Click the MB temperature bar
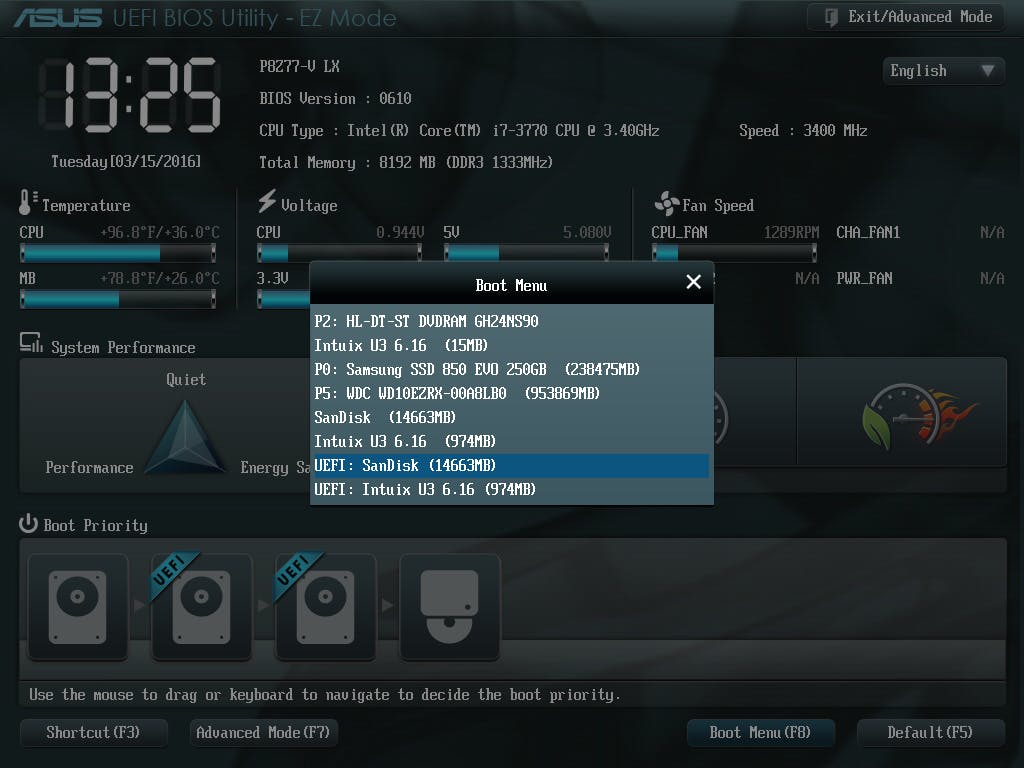1024x768 pixels. coord(118,299)
